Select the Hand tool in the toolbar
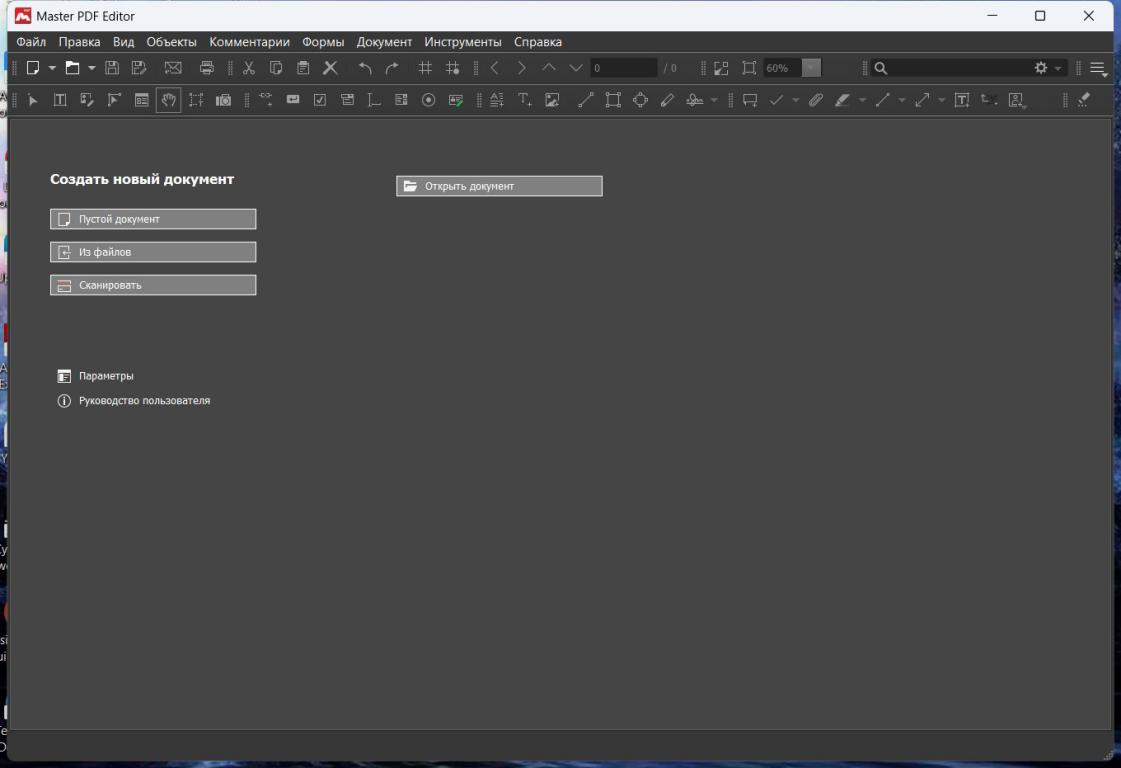 (x=168, y=100)
